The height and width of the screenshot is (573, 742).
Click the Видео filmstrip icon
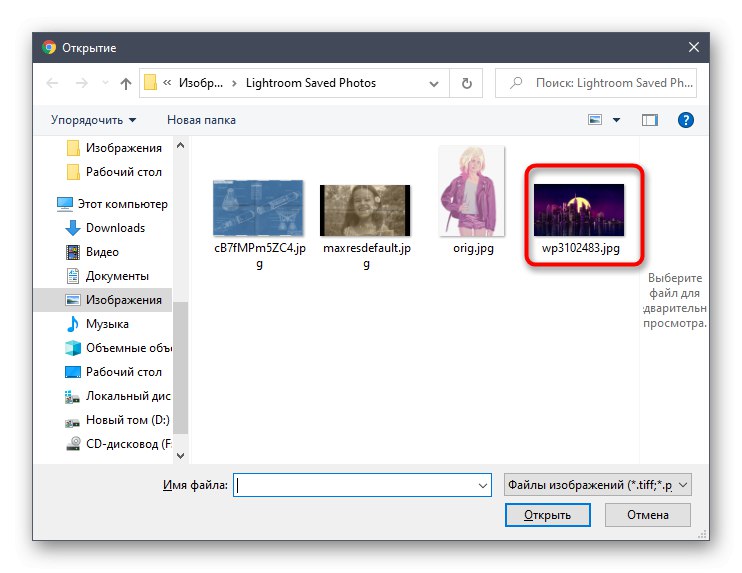click(x=73, y=252)
